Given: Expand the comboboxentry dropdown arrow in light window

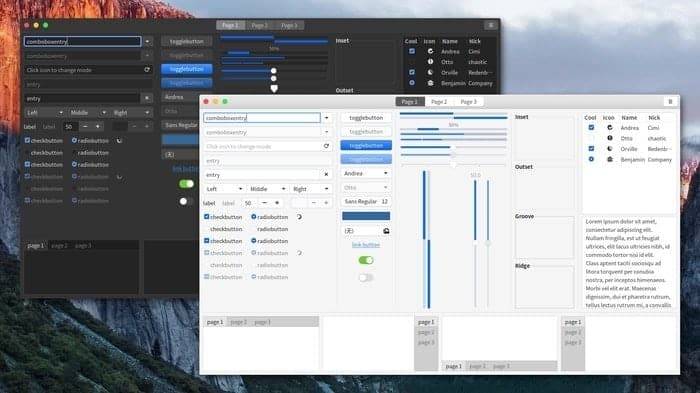Looking at the screenshot, I should pos(326,117).
